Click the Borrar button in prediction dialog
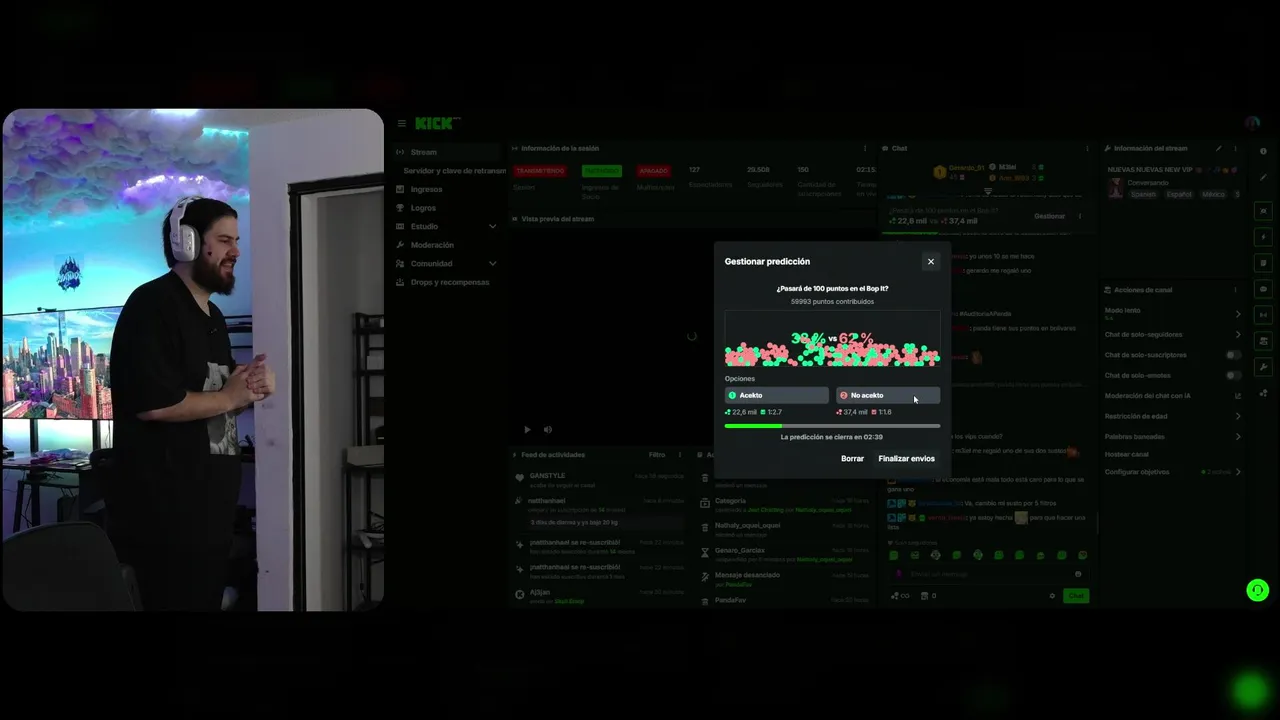Screen dimensions: 1280x720 point(852,459)
